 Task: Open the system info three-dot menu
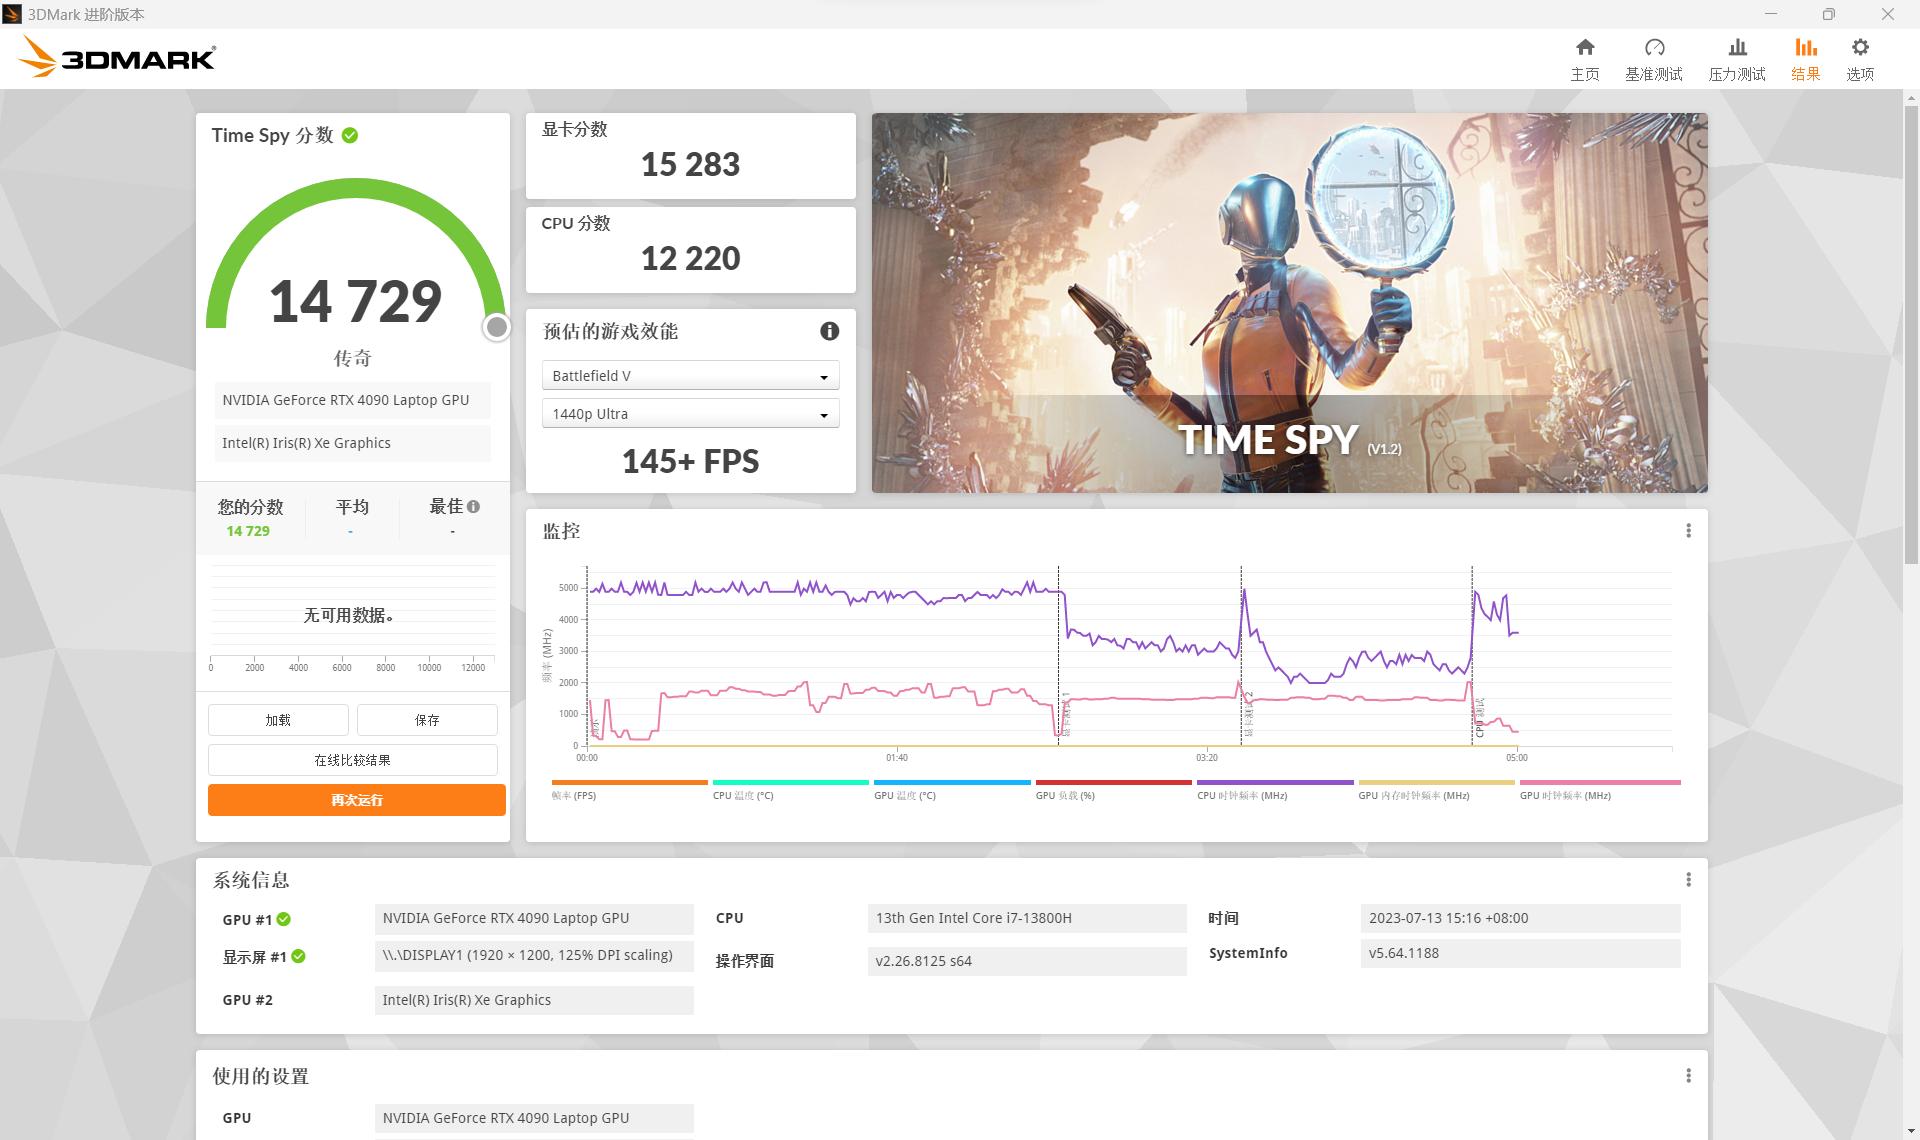coord(1688,880)
